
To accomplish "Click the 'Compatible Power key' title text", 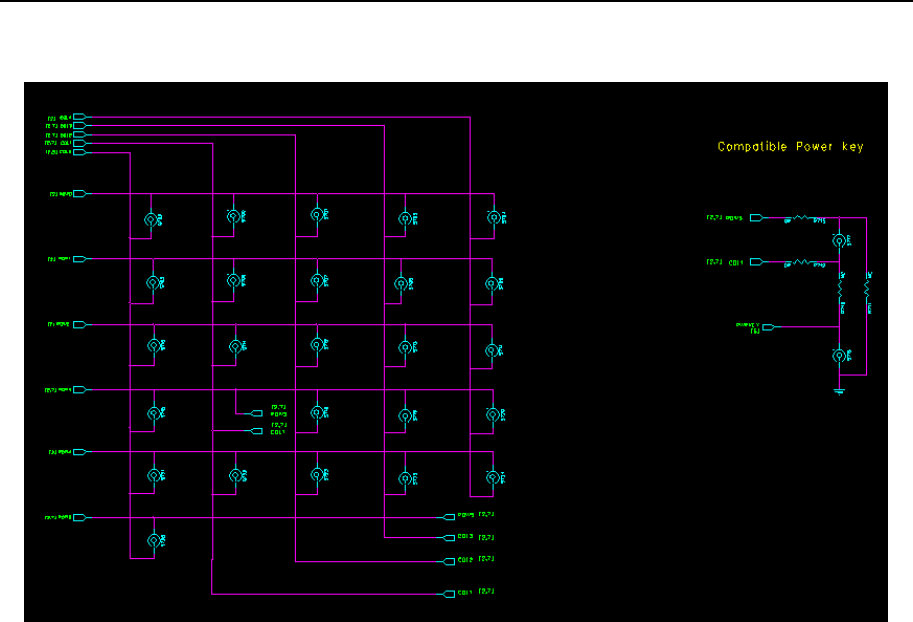I will pos(790,147).
